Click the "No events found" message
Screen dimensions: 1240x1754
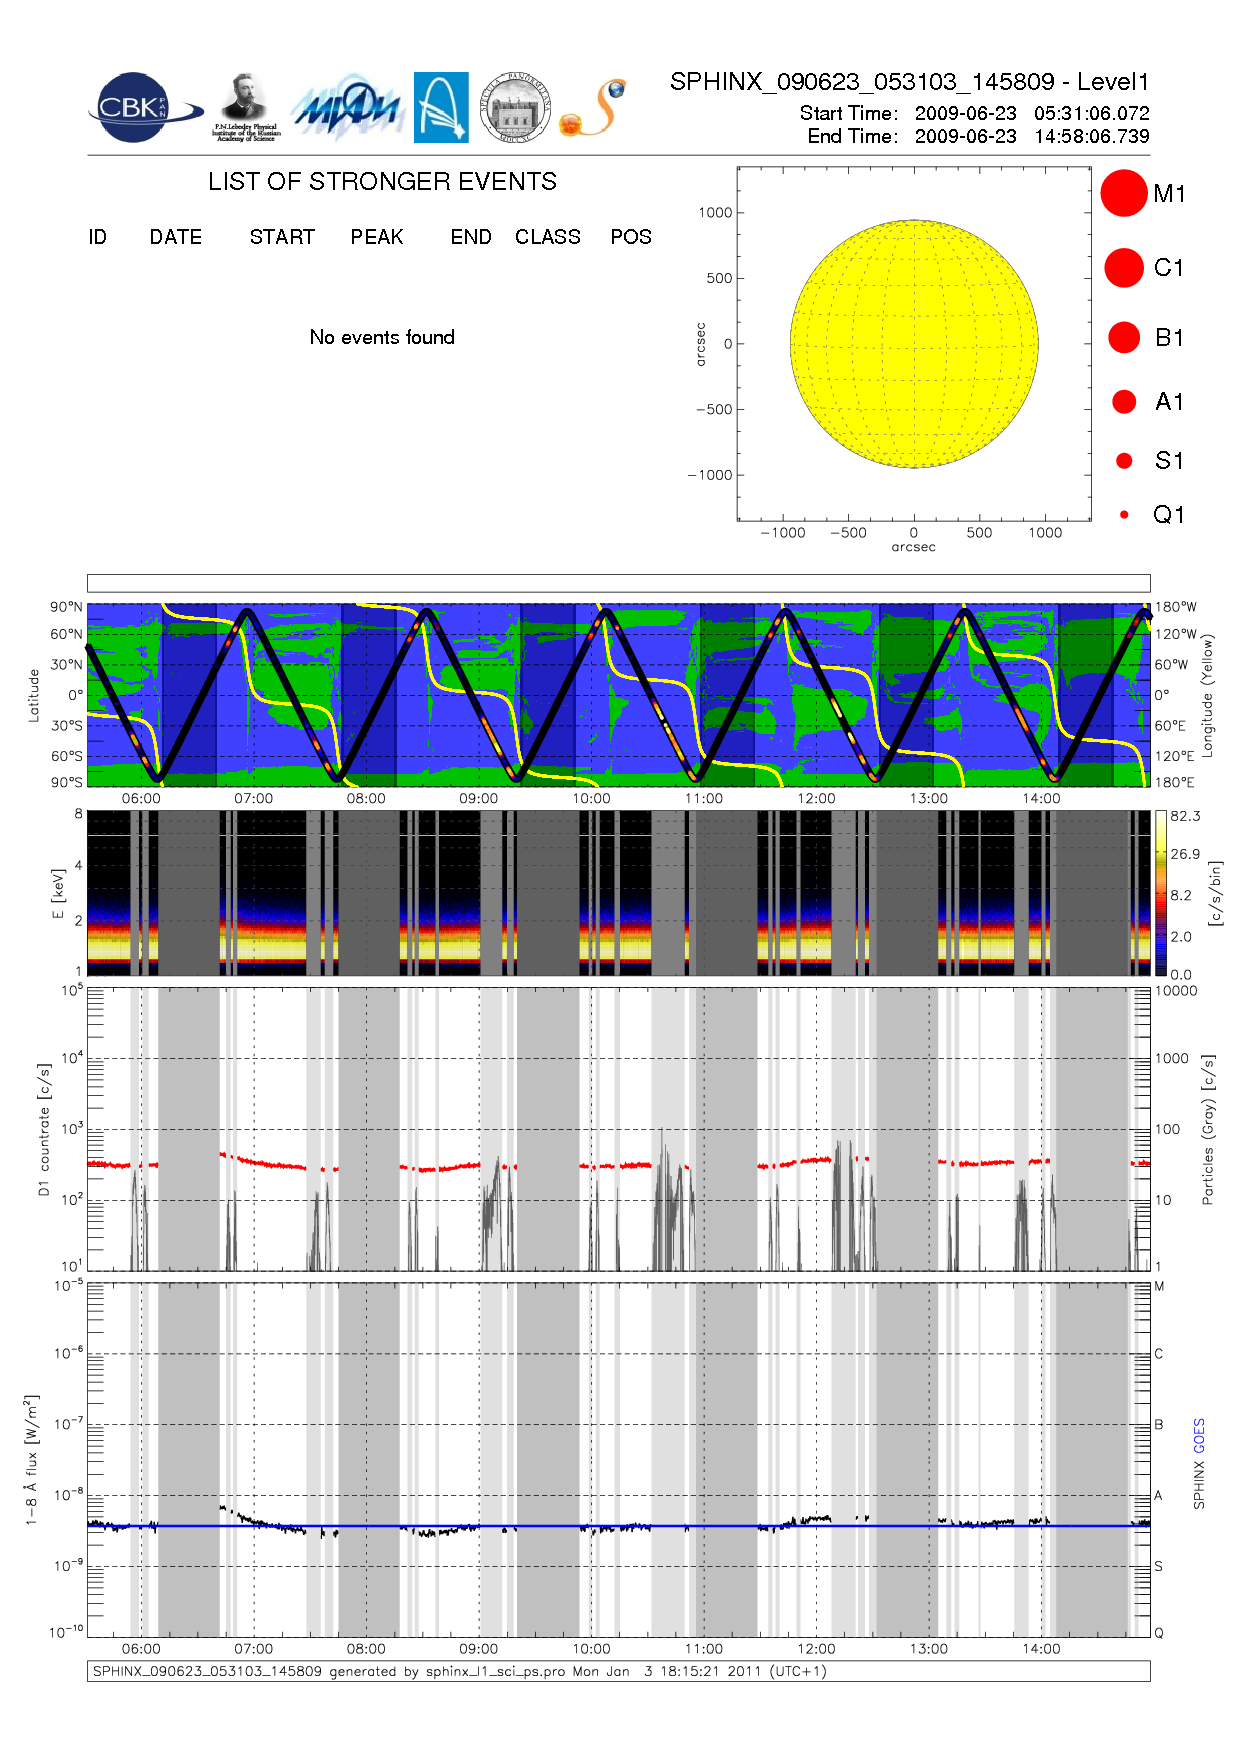tap(382, 337)
